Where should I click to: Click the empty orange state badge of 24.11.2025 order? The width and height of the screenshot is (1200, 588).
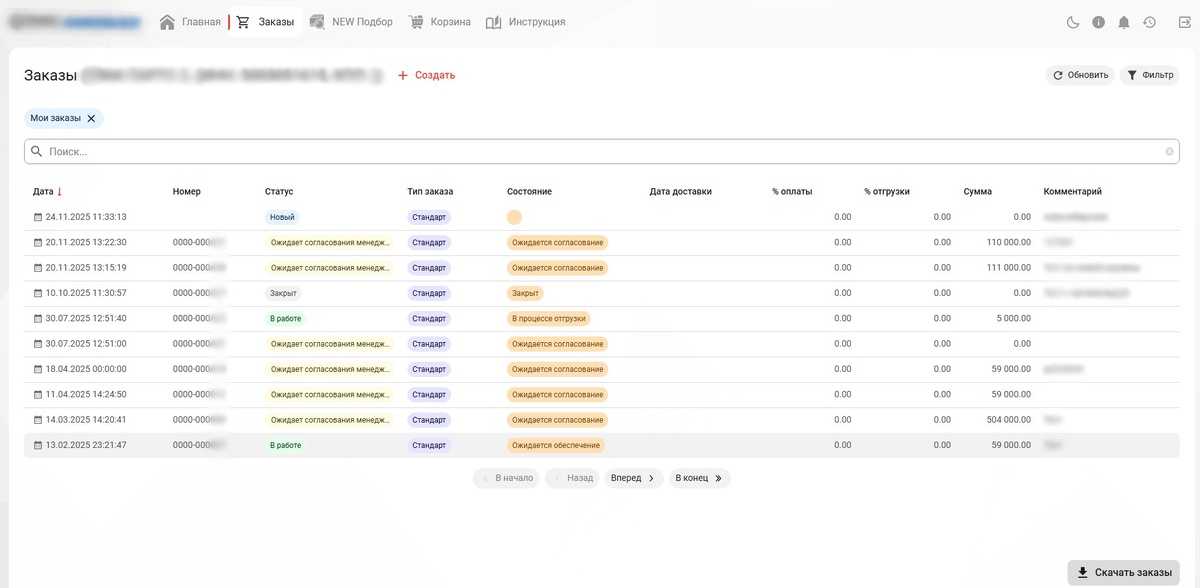[x=515, y=217]
